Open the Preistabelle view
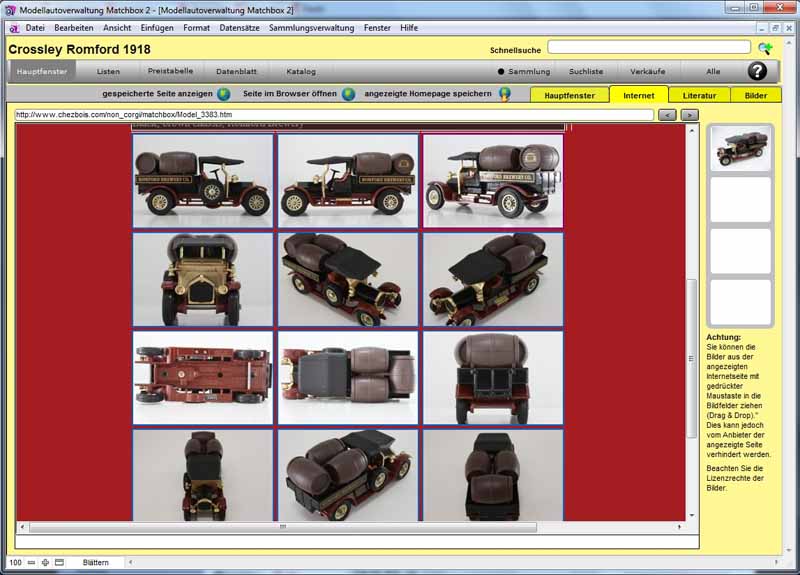The image size is (800, 575). [x=171, y=71]
